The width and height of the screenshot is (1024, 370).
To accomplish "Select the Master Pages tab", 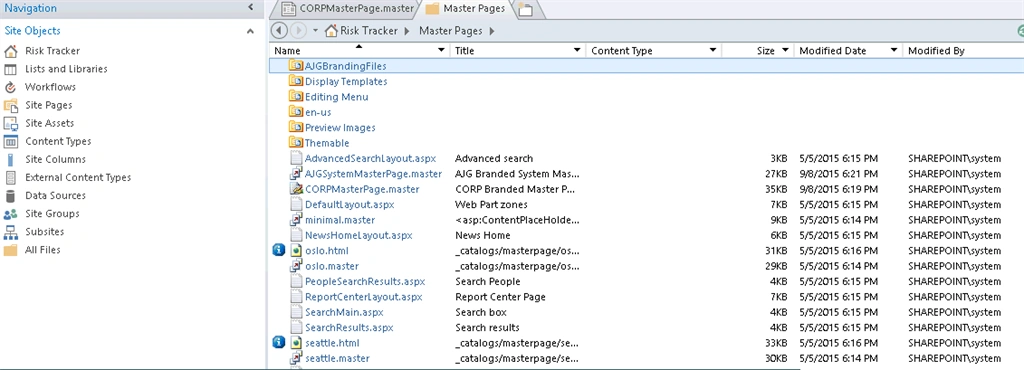I will (466, 8).
